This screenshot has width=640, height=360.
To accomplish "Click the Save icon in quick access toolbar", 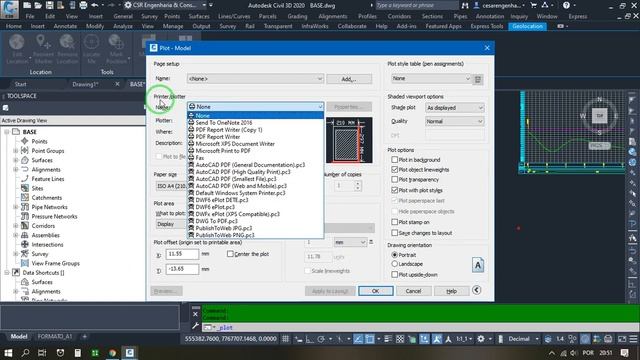I will (49, 6).
